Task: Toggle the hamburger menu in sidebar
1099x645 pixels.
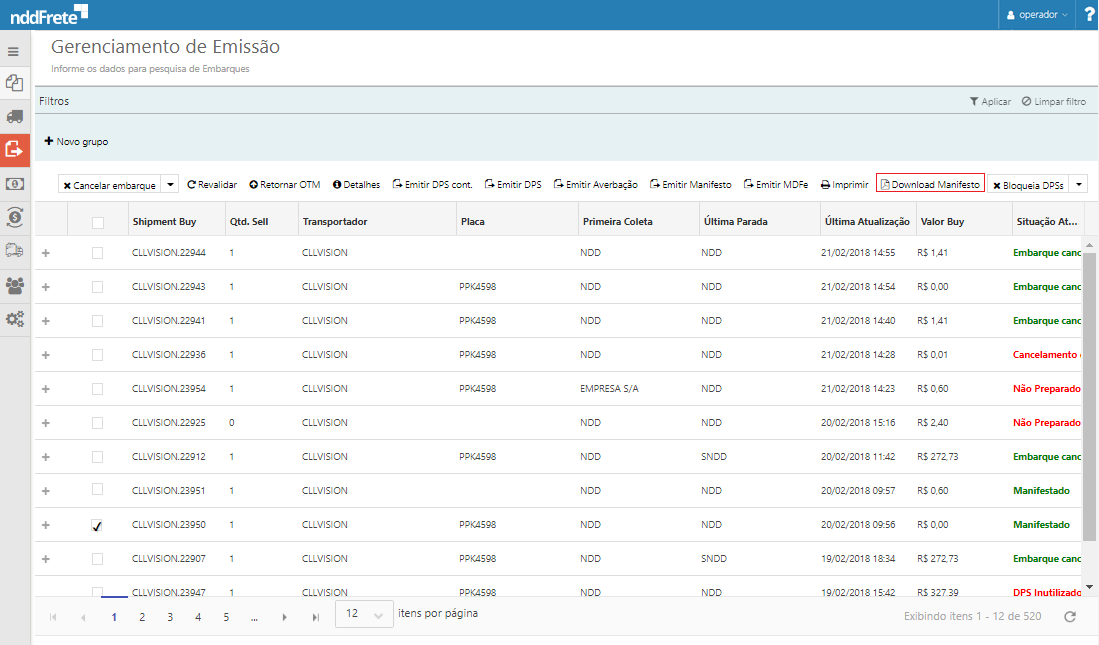Action: (x=14, y=51)
